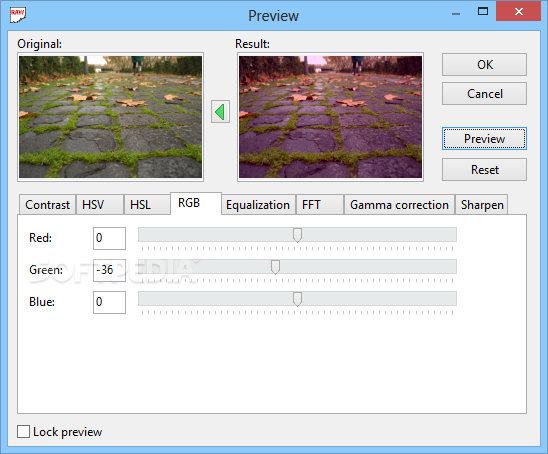The image size is (548, 454).
Task: Click the Reset button
Action: pyautogui.click(x=484, y=170)
